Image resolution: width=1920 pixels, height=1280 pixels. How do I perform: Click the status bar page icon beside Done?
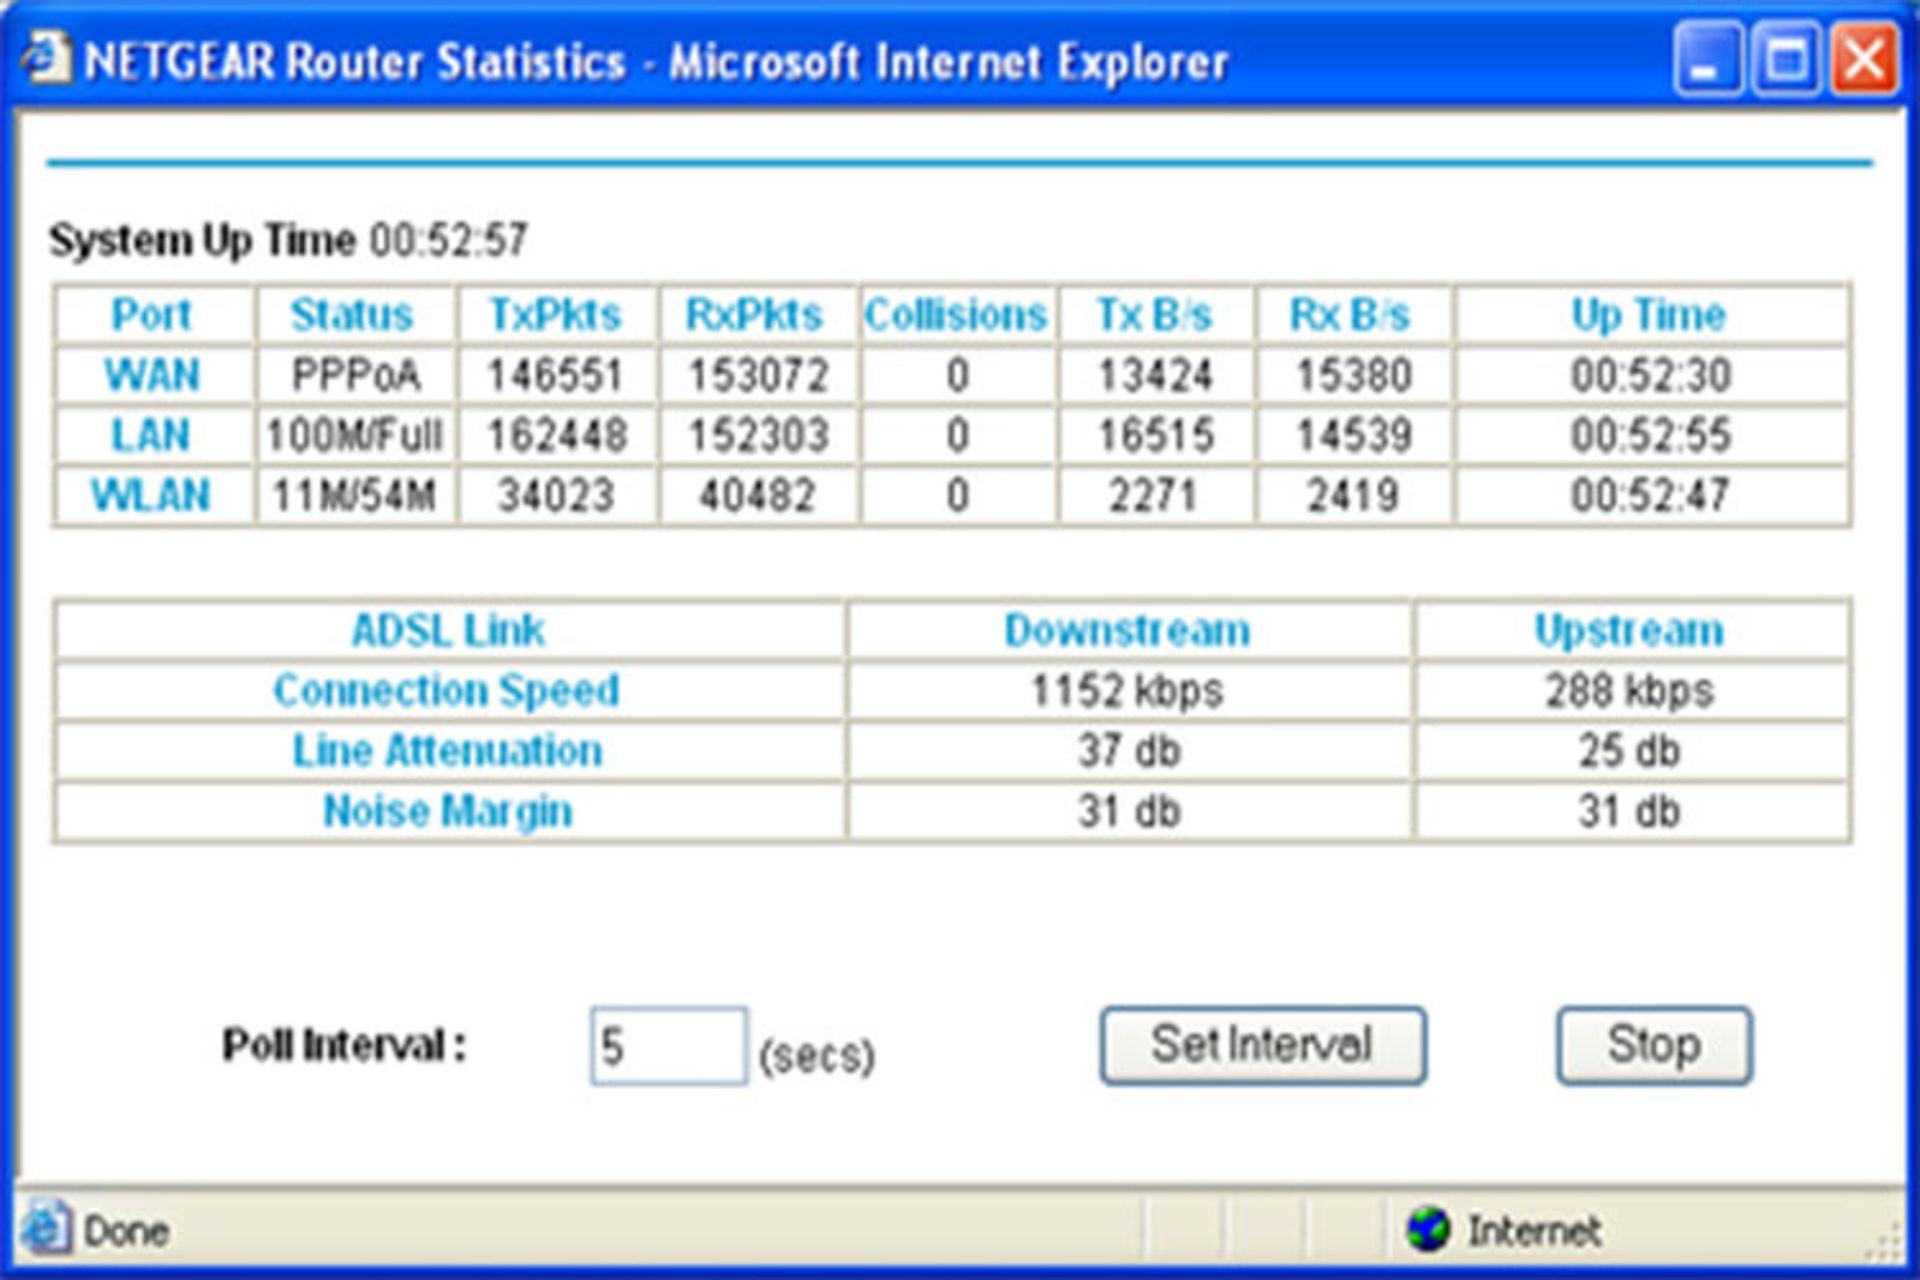click(x=46, y=1228)
